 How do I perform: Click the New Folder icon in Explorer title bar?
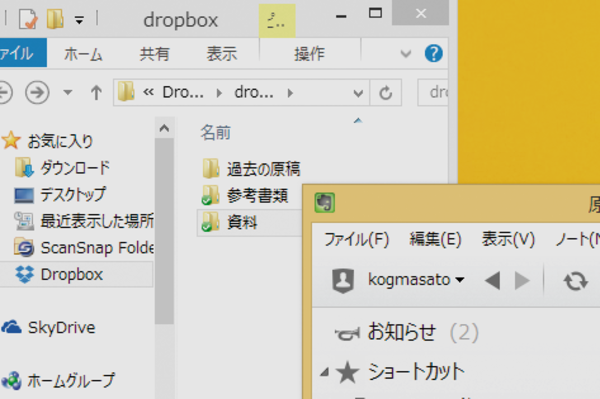pyautogui.click(x=55, y=19)
